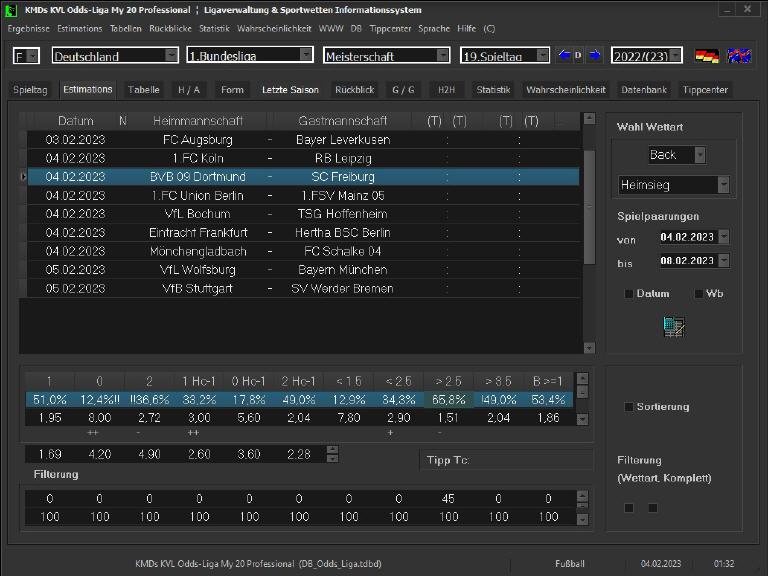Open the F sport type dropdown
This screenshot has width=768, height=576.
[x=33, y=56]
